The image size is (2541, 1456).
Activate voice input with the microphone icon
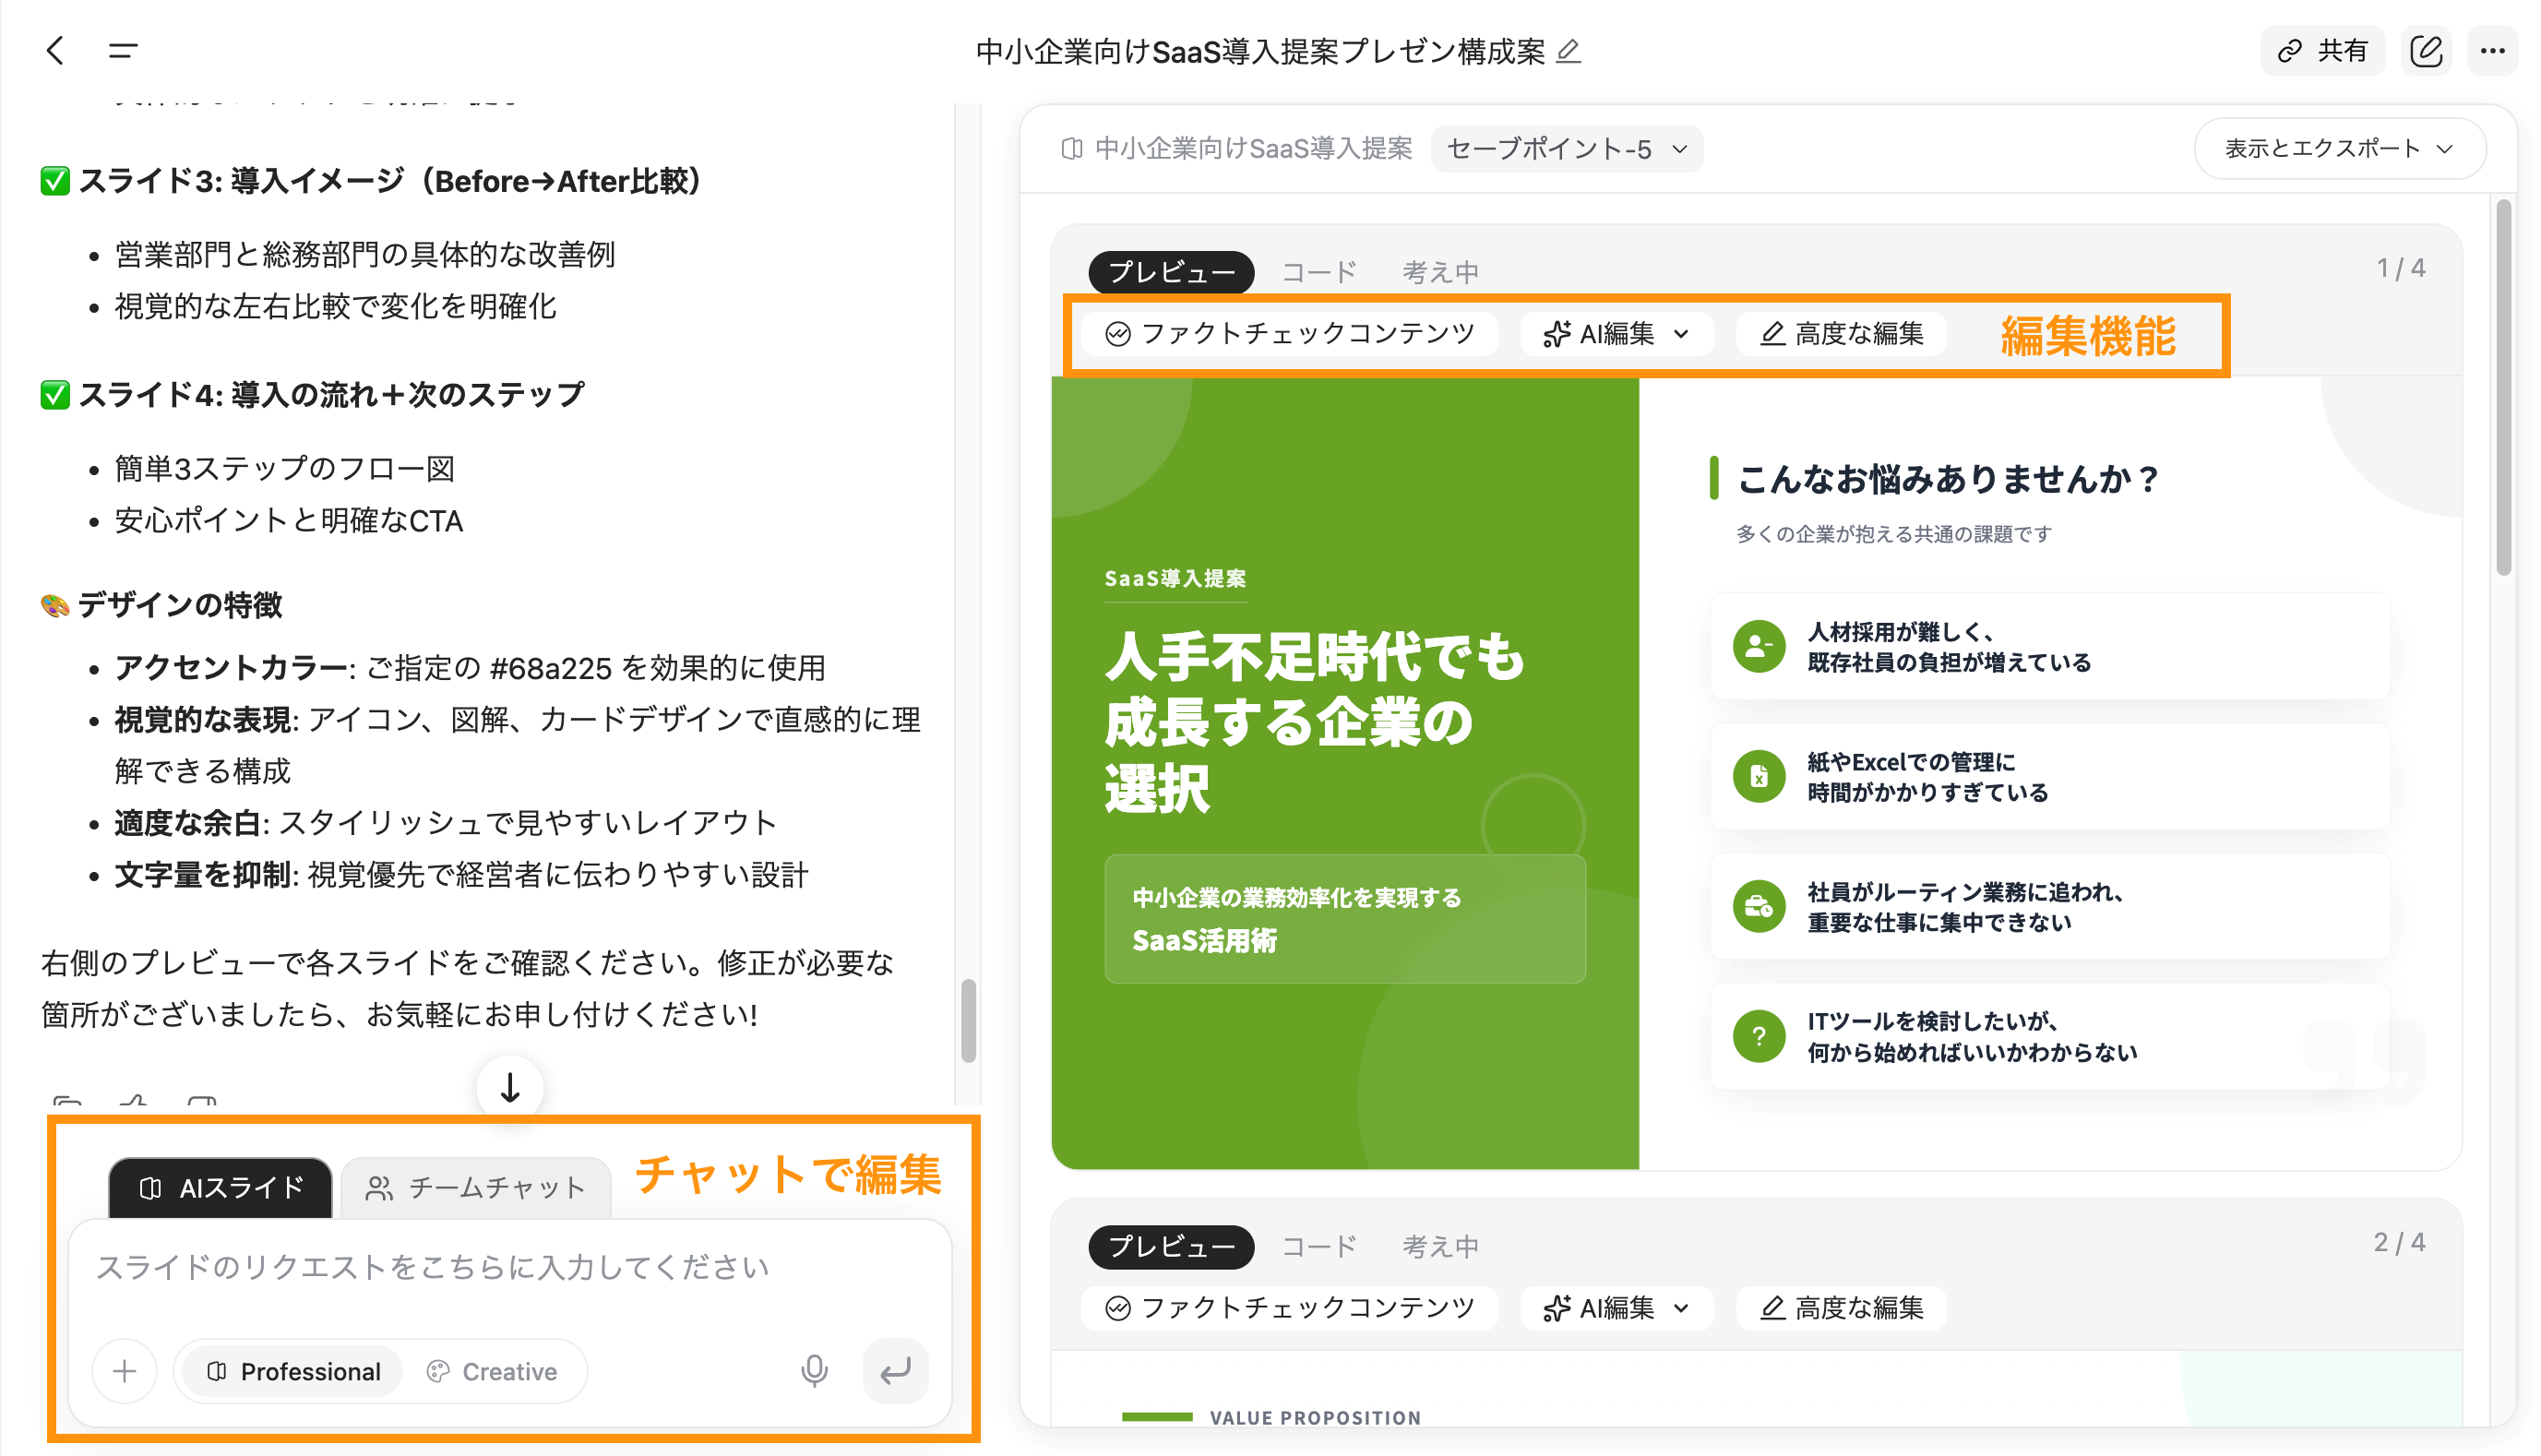(814, 1371)
